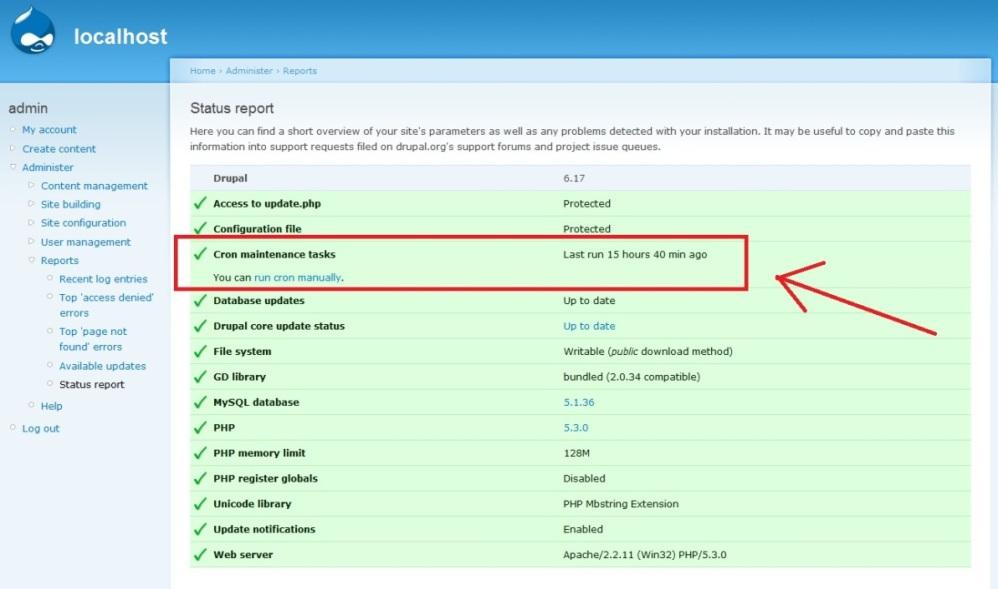Click the 'admin' sidebar block title
Image resolution: width=998 pixels, height=589 pixels.
[28, 108]
